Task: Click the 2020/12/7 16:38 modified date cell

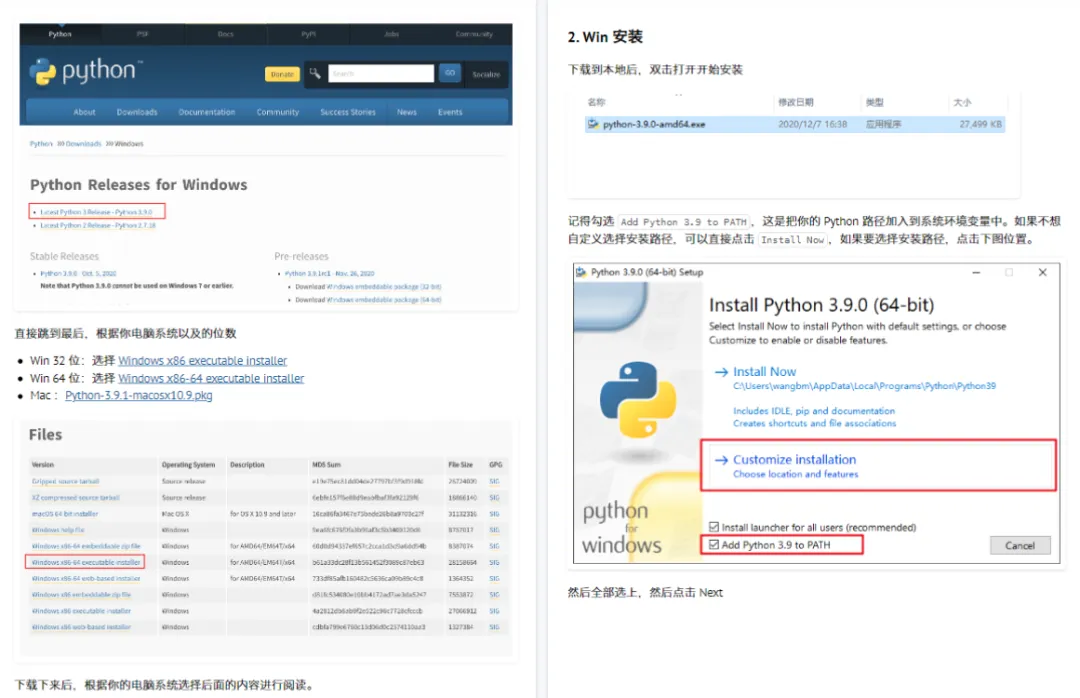Action: point(813,124)
